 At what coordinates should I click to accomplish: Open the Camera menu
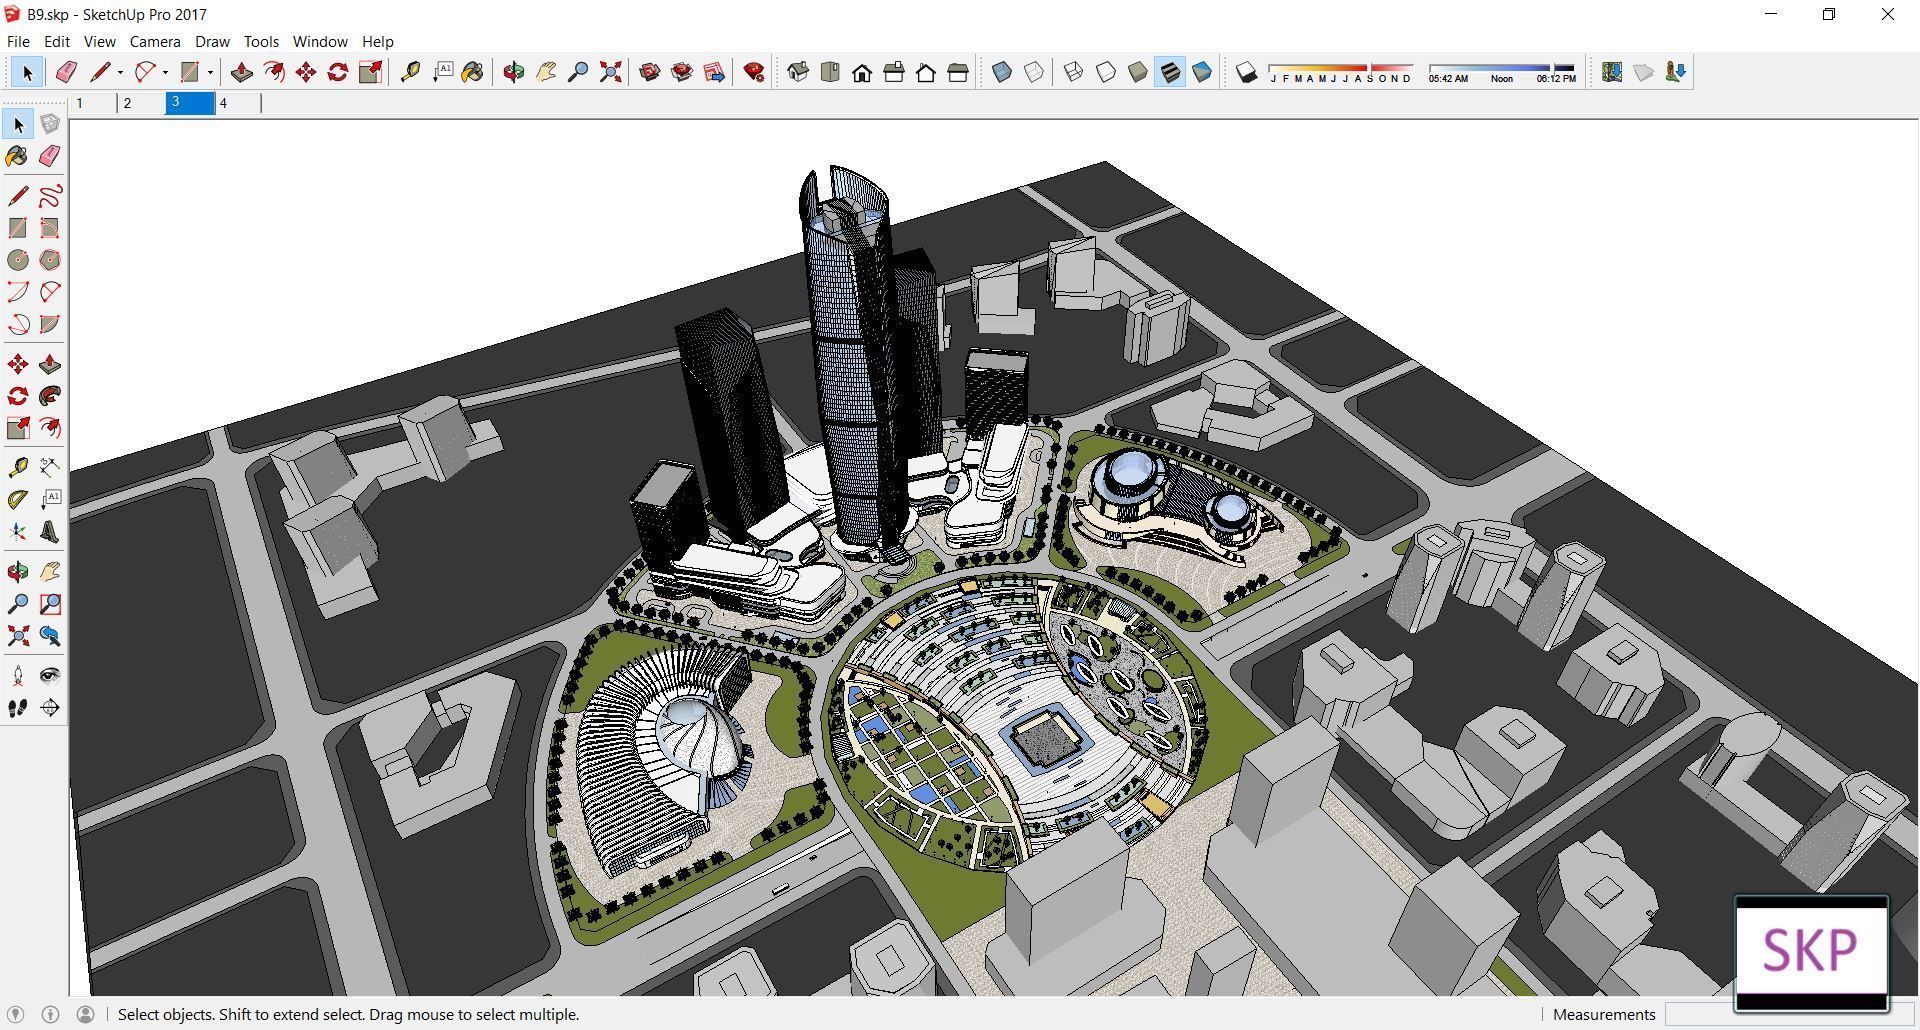(x=155, y=41)
